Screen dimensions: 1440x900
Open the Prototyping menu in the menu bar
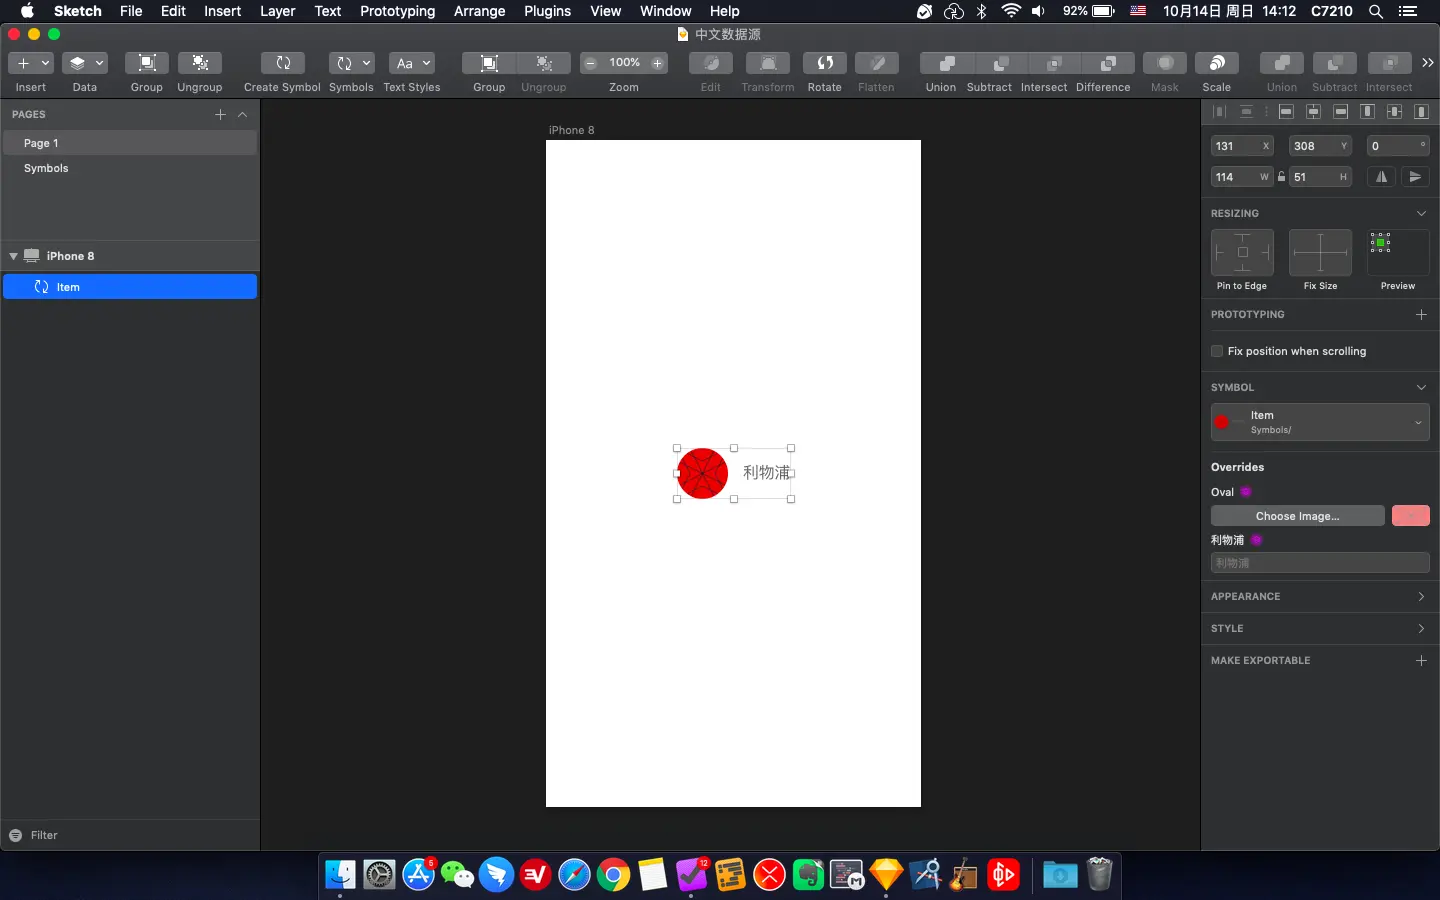[397, 11]
